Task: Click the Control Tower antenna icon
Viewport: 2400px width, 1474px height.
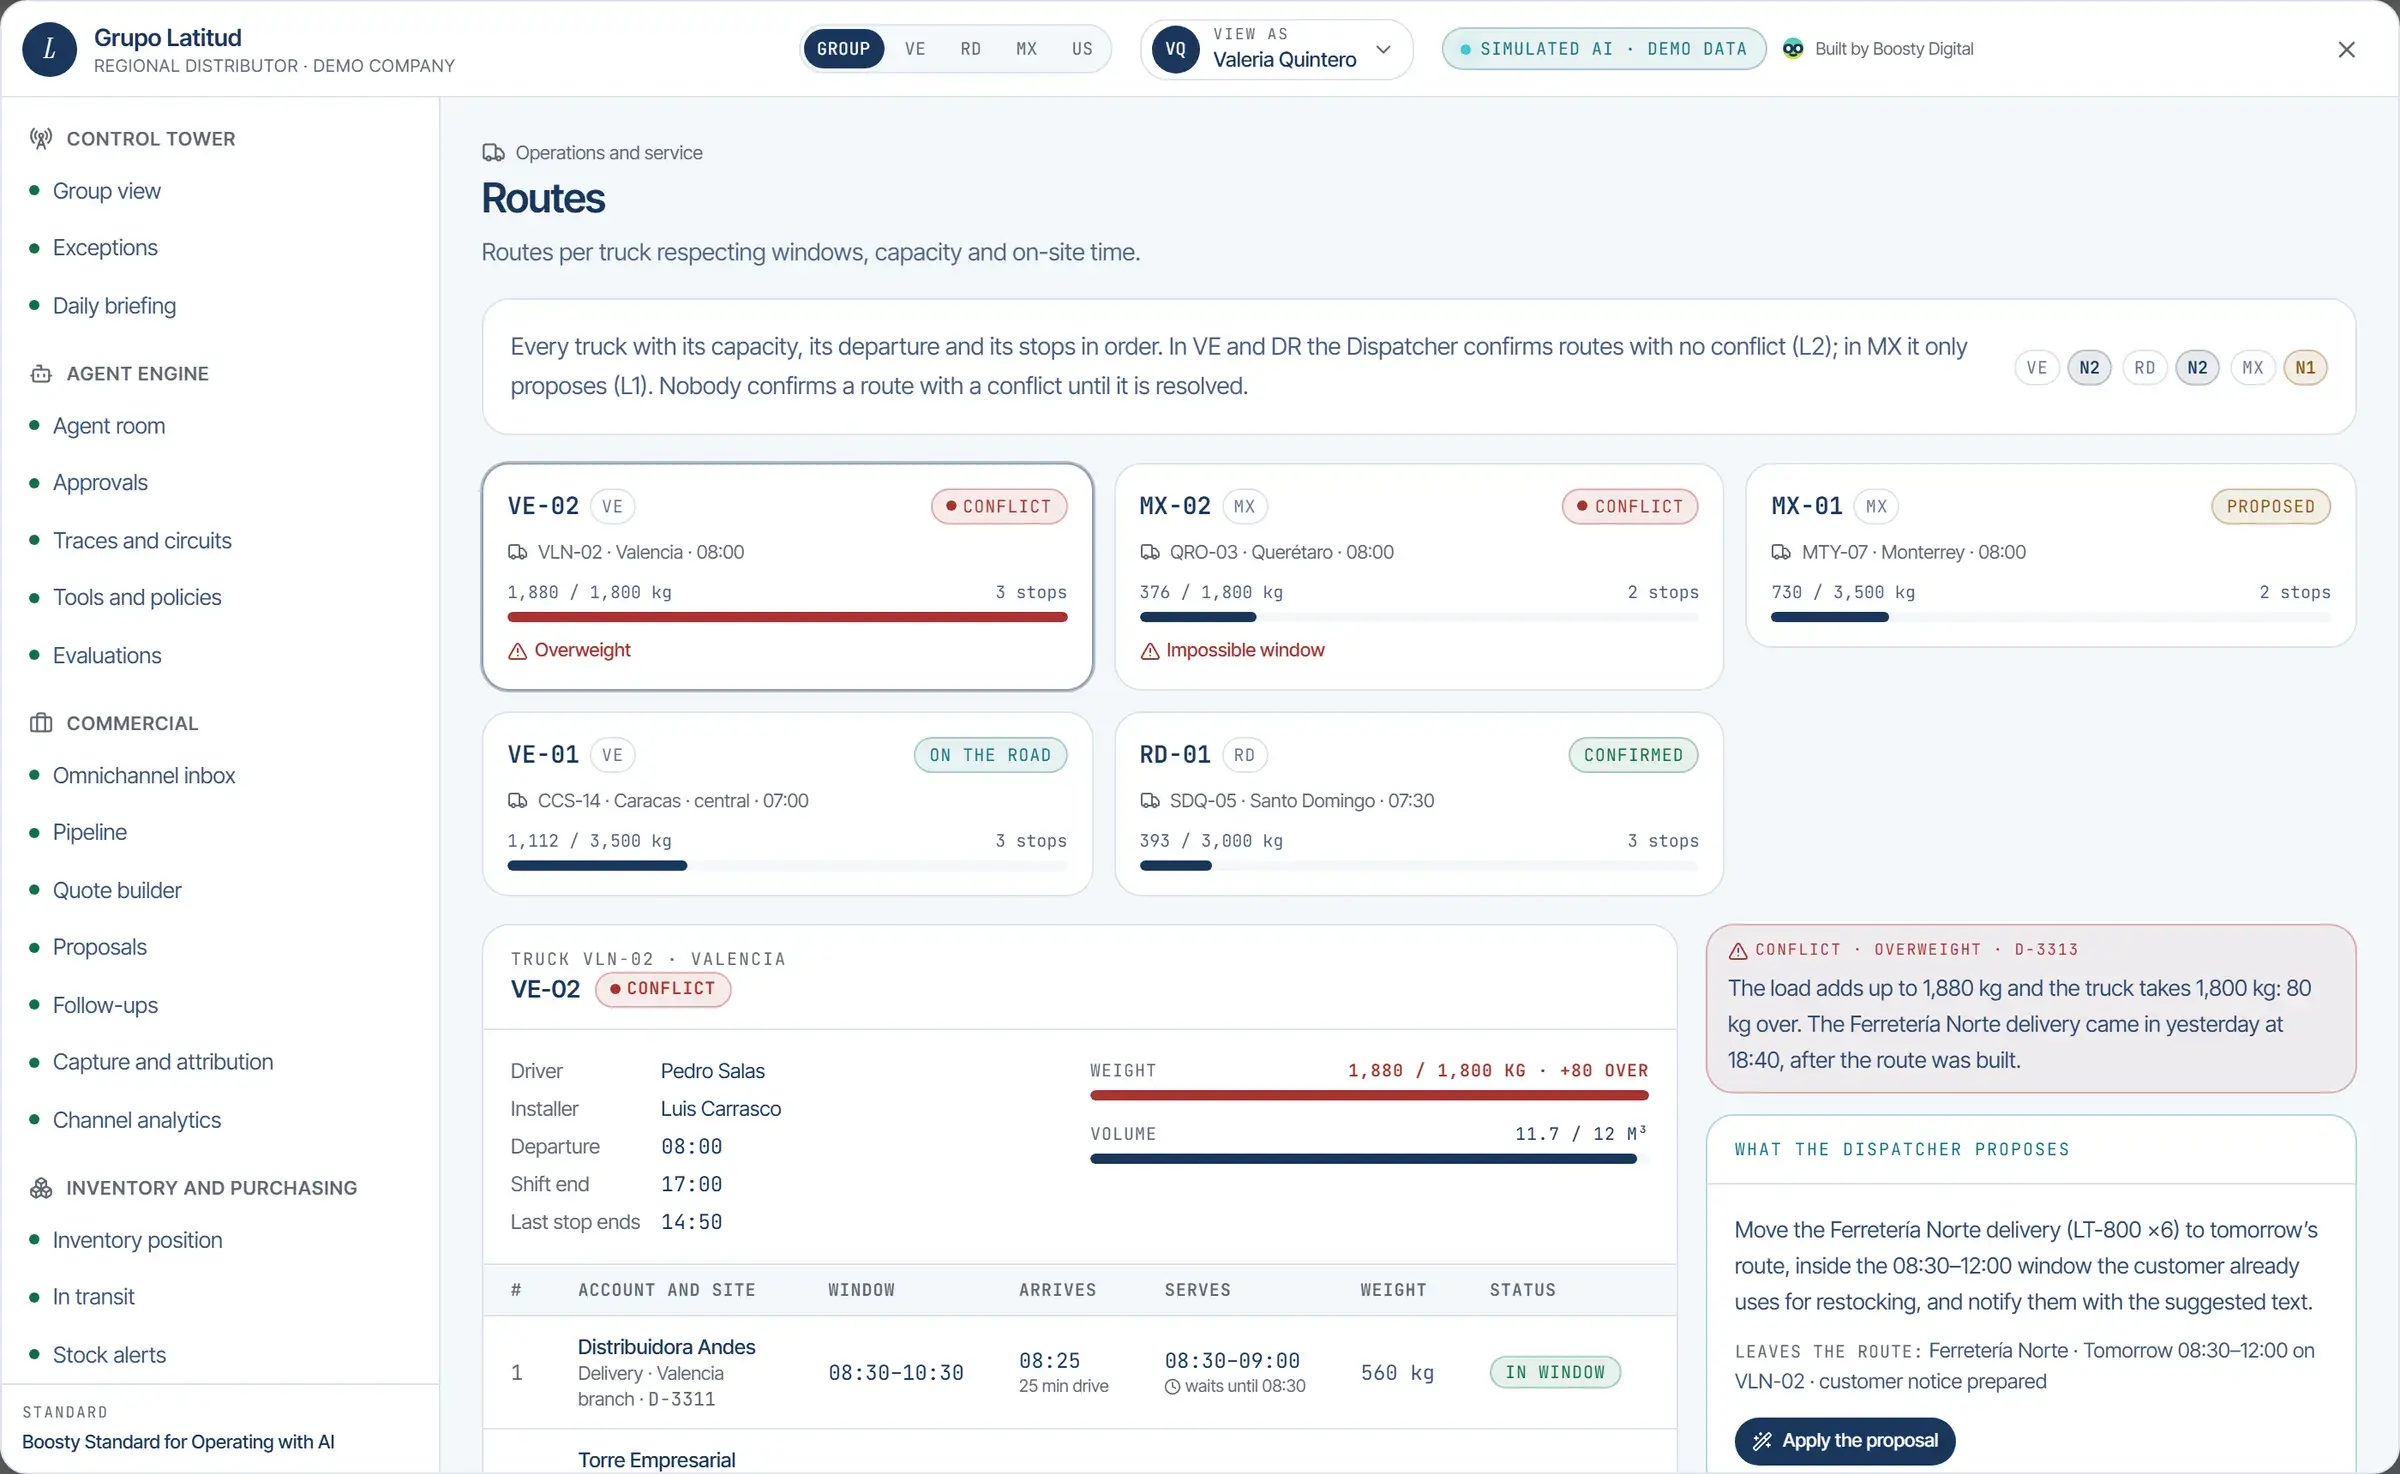Action: click(x=41, y=139)
